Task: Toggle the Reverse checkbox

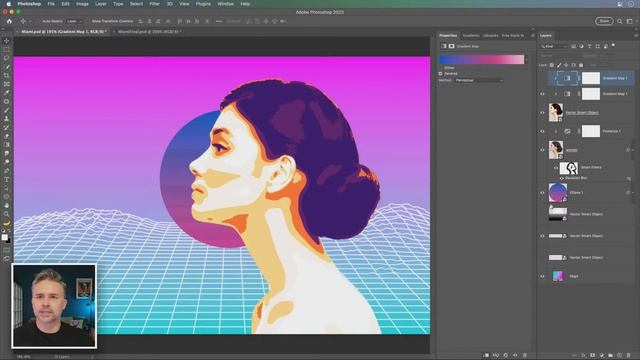Action: [440, 73]
